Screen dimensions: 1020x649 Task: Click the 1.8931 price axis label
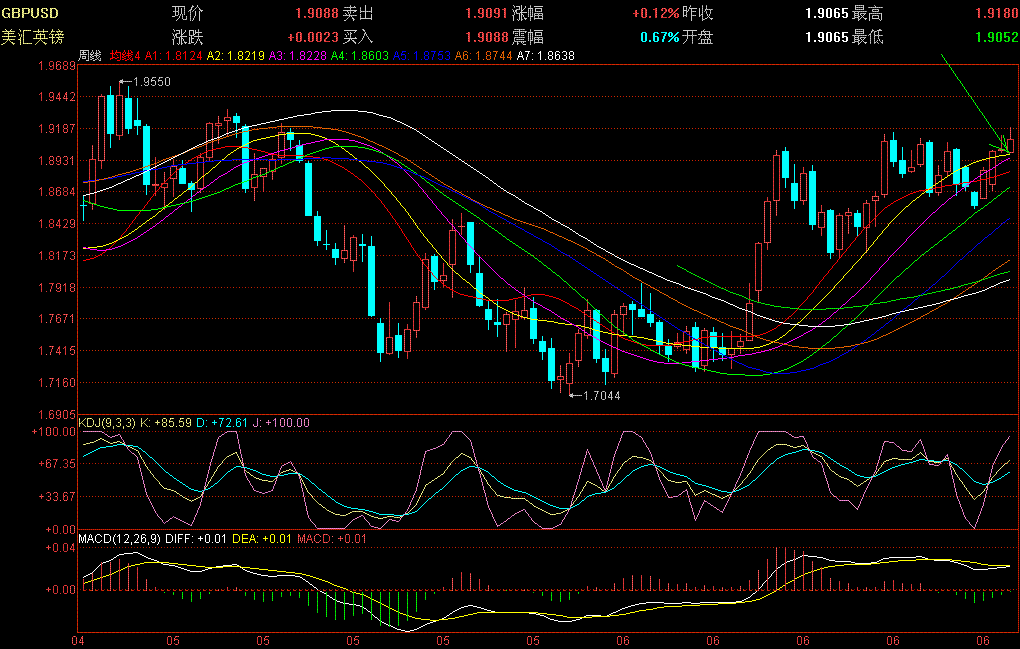(57, 161)
